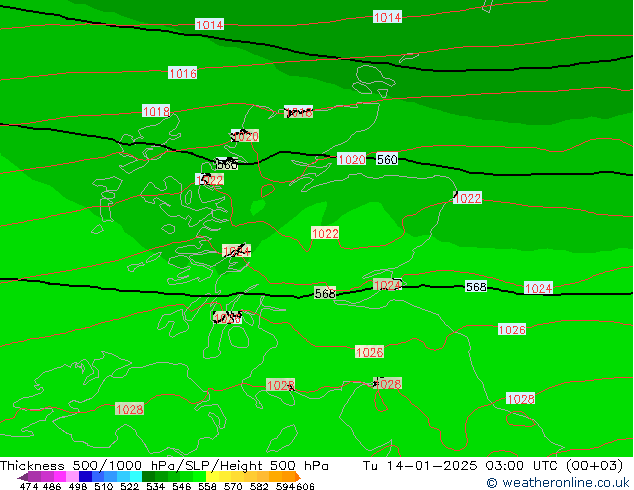Select the 568 label right of 1024
The image size is (634, 490).
click(476, 287)
